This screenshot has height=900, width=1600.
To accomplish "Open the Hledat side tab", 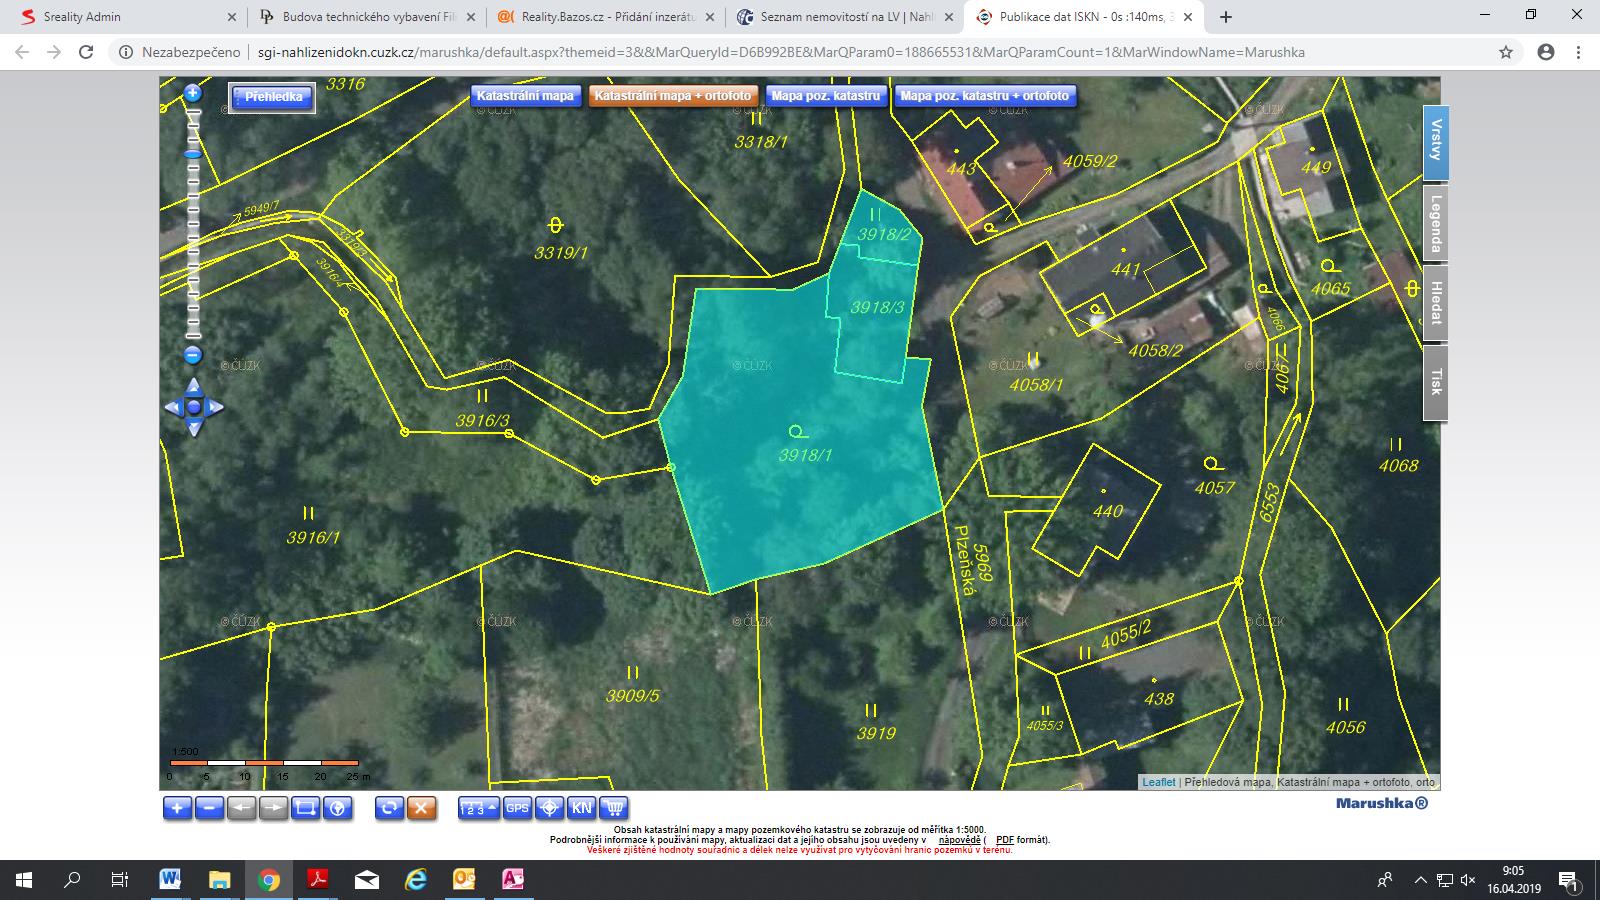I will point(1436,303).
